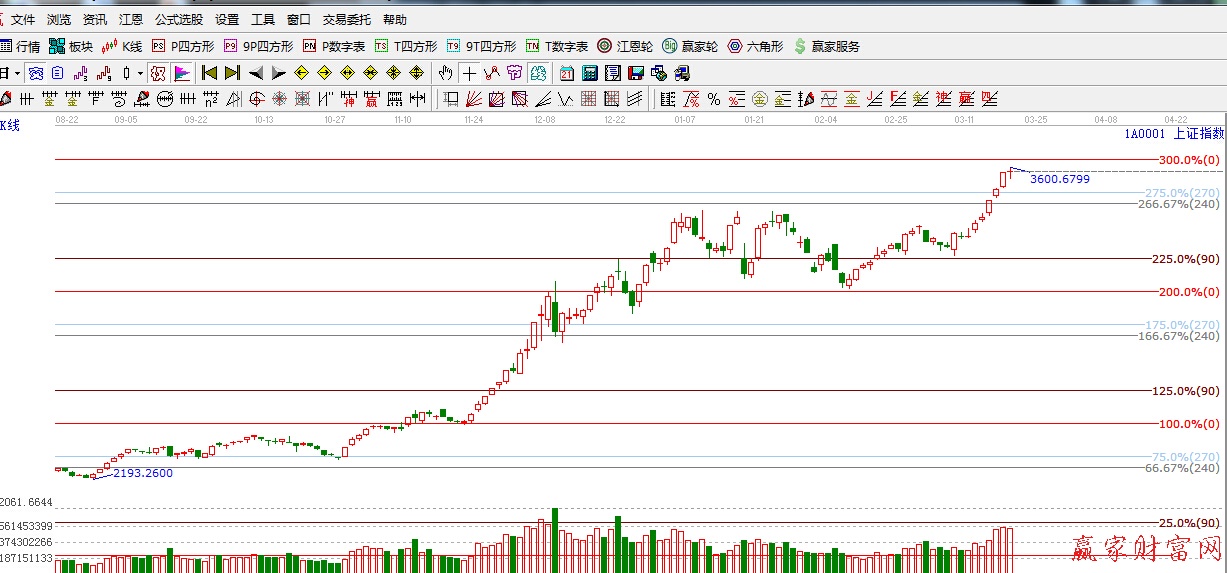Jump to first bar with skip-back icon
1227x573 pixels.
coord(209,73)
